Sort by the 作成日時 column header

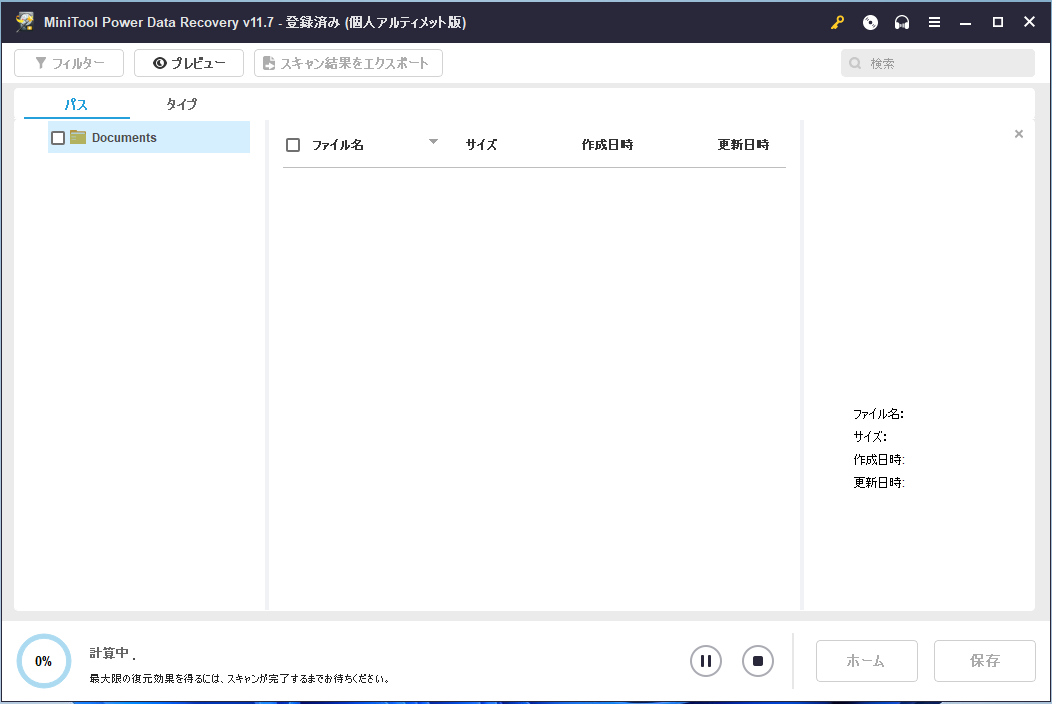[x=607, y=145]
